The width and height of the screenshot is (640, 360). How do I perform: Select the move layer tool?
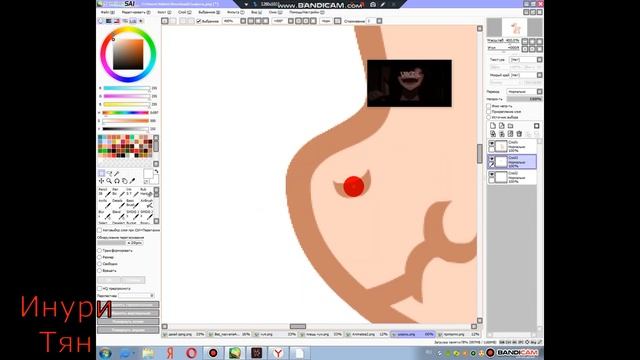(x=102, y=181)
